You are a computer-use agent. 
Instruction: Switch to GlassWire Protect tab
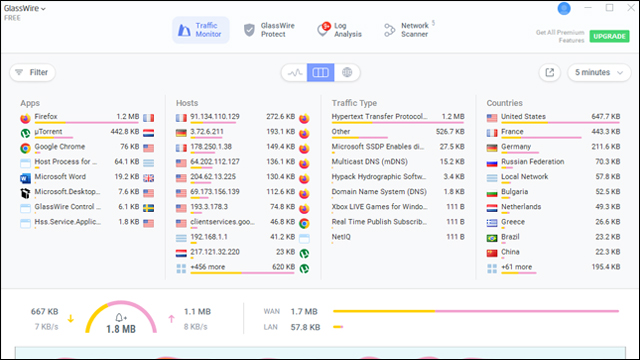tap(269, 30)
